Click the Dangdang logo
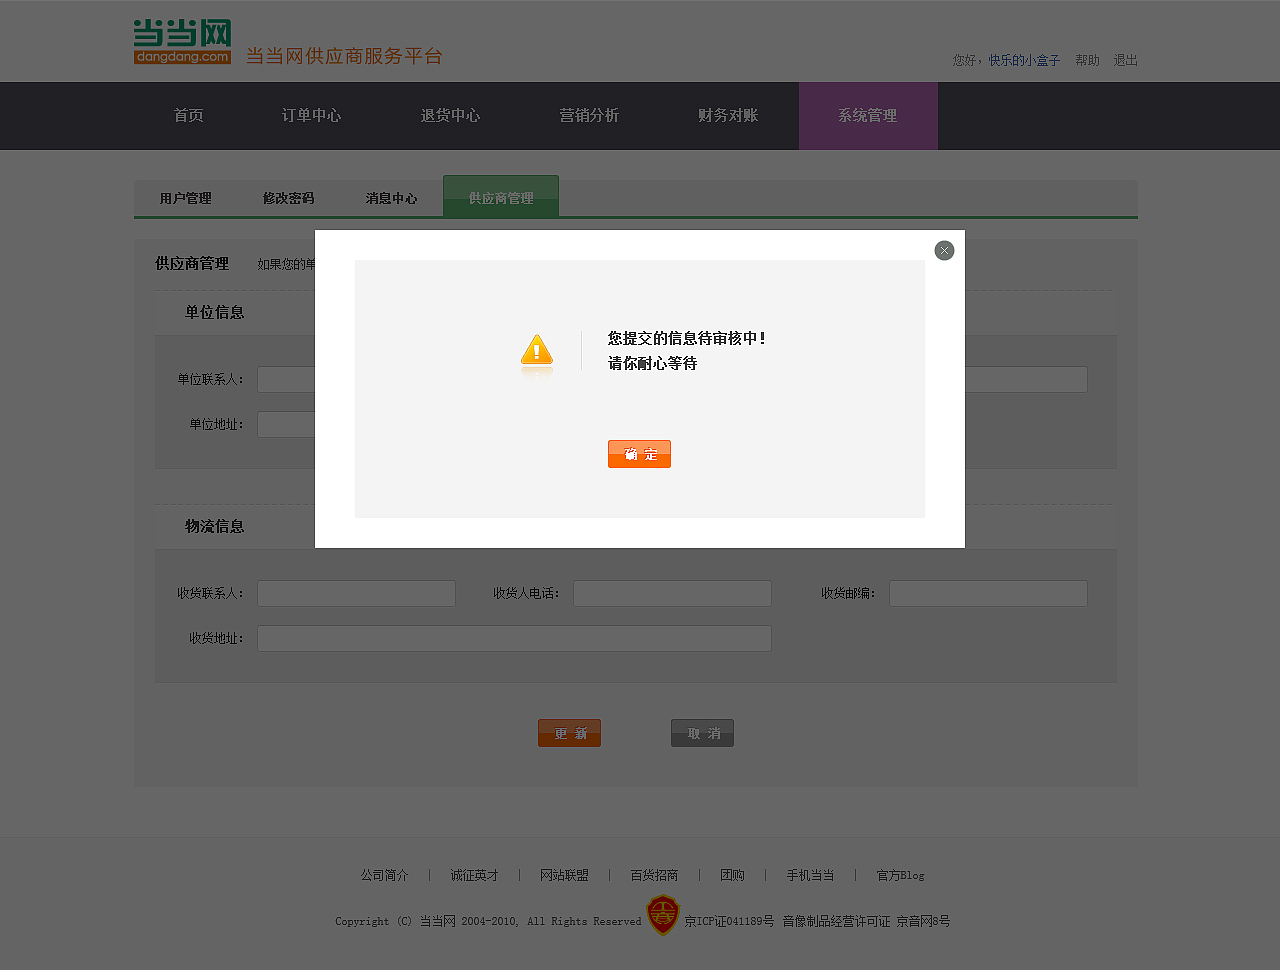 181,41
